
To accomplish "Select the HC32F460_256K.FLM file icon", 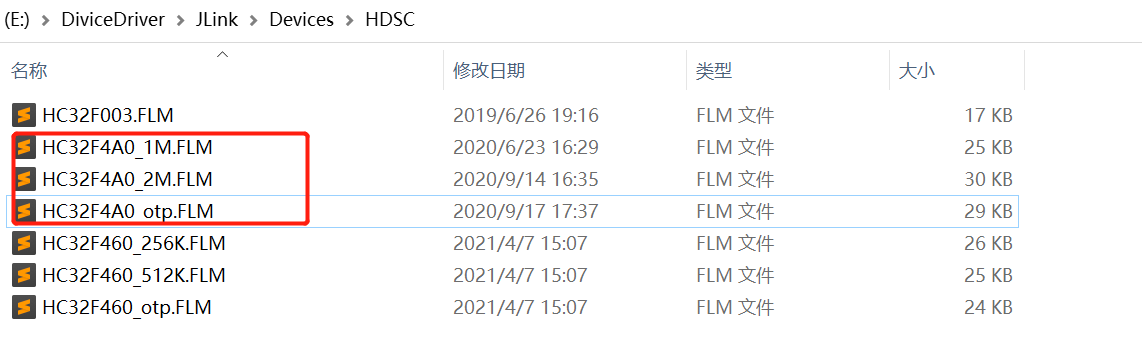I will [25, 243].
